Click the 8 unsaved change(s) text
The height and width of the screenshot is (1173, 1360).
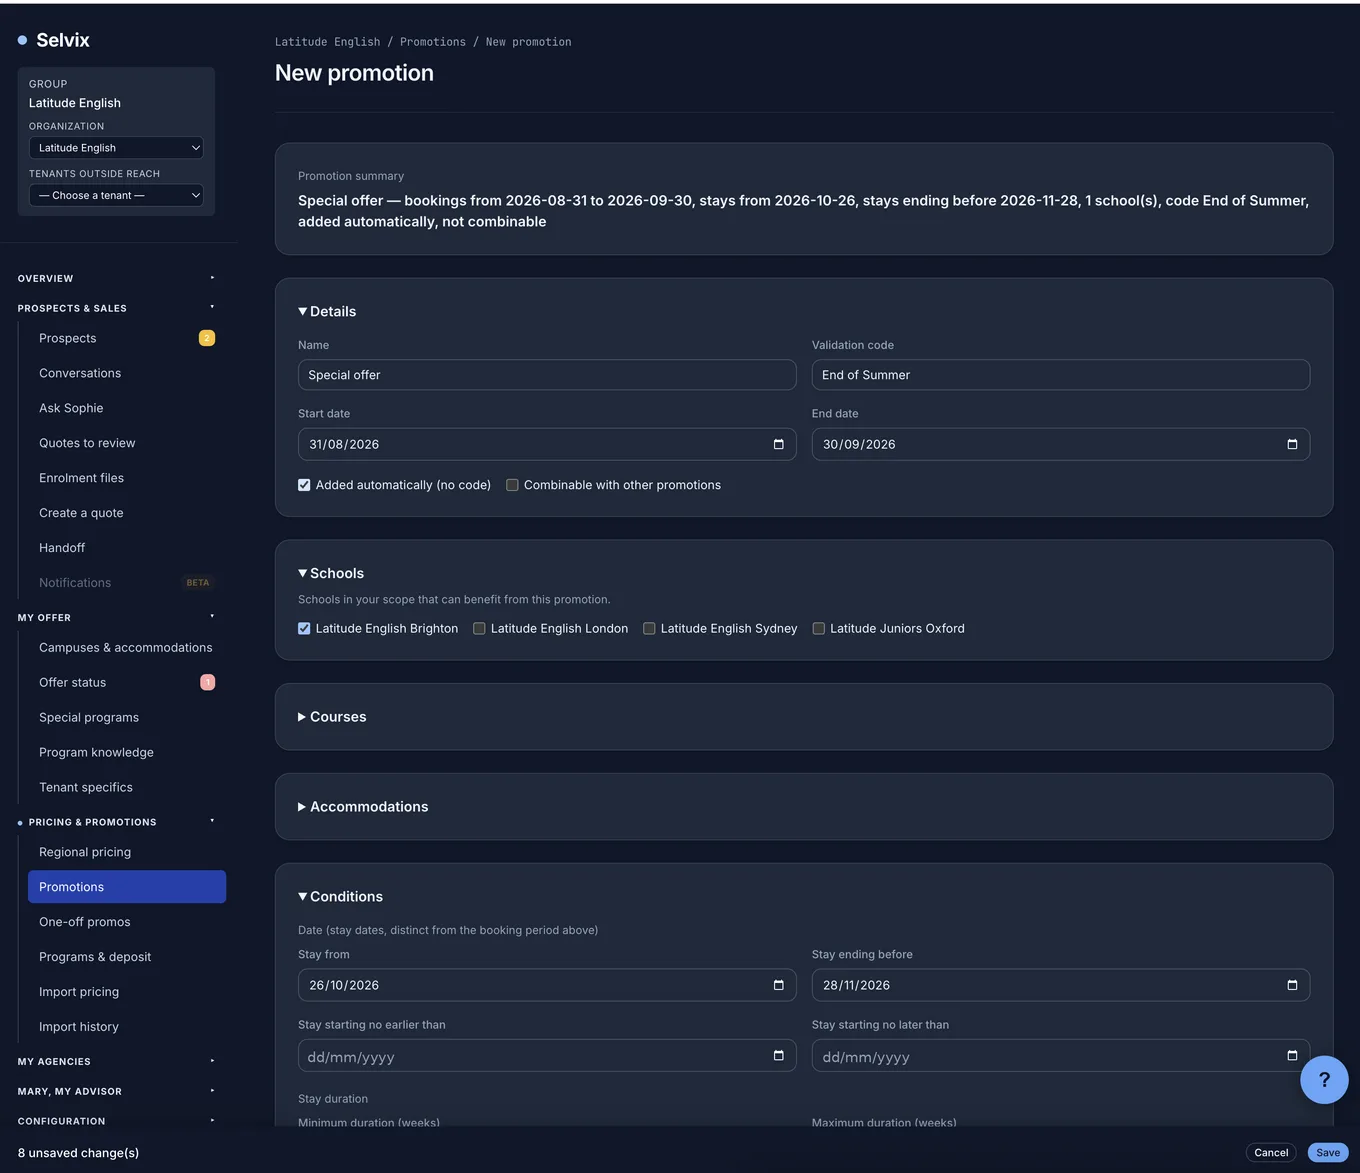click(x=78, y=1153)
